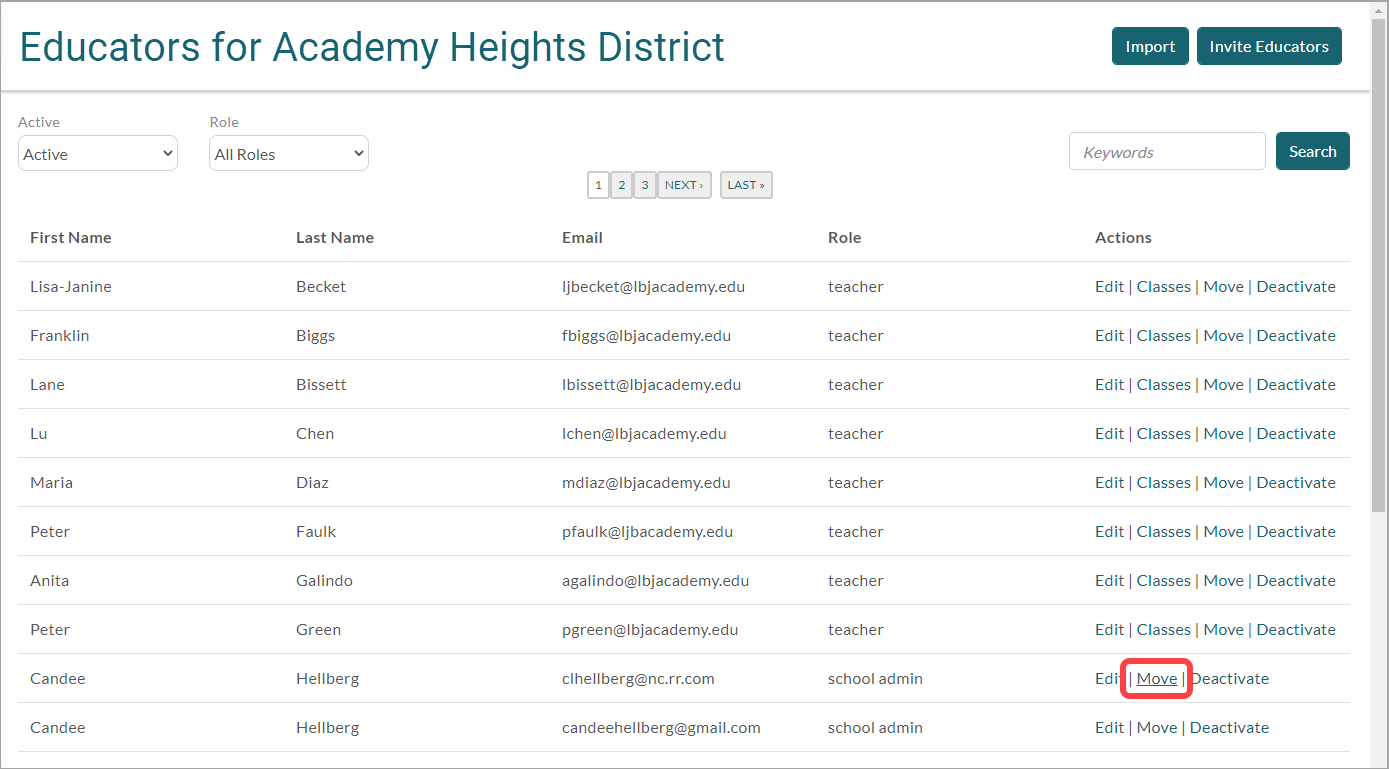This screenshot has height=769, width=1389.
Task: Click the highlighted Move link for clhellberg@nc.rr.com
Action: click(1157, 679)
